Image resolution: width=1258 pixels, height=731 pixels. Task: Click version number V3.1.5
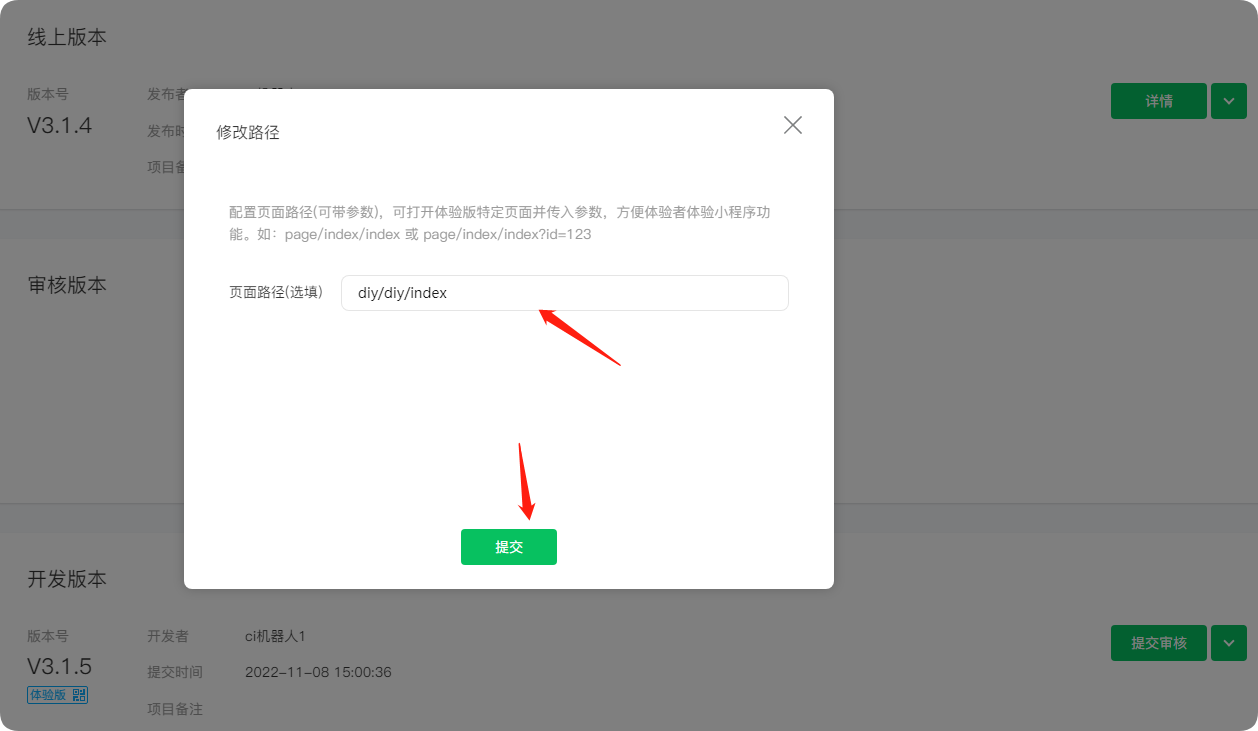(x=60, y=667)
